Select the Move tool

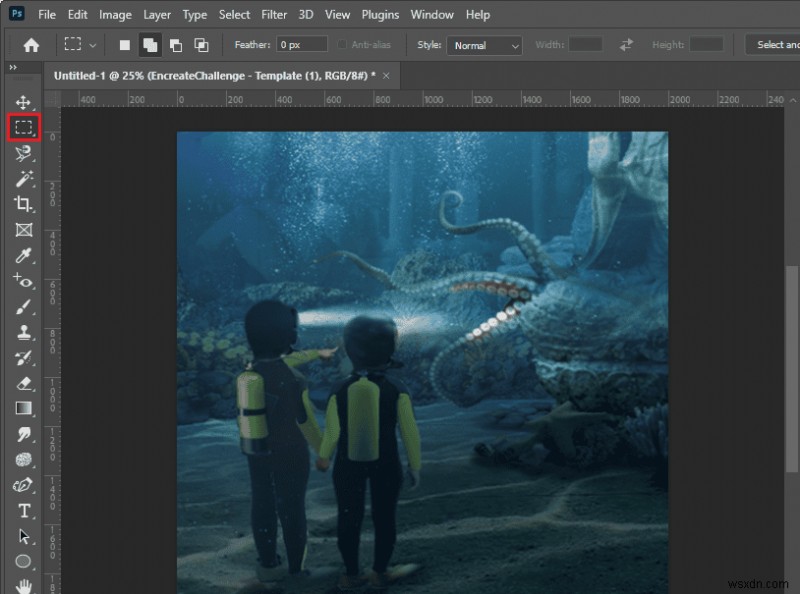23,102
